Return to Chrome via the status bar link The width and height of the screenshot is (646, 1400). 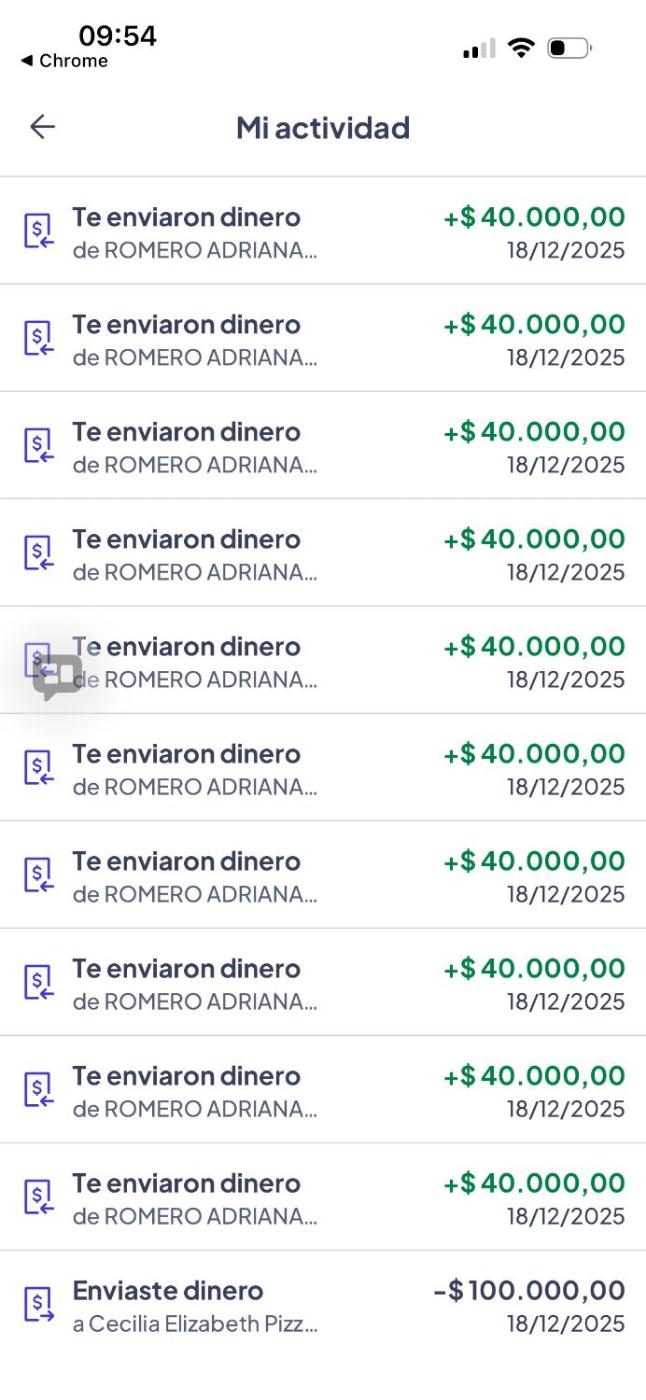pos(64,61)
